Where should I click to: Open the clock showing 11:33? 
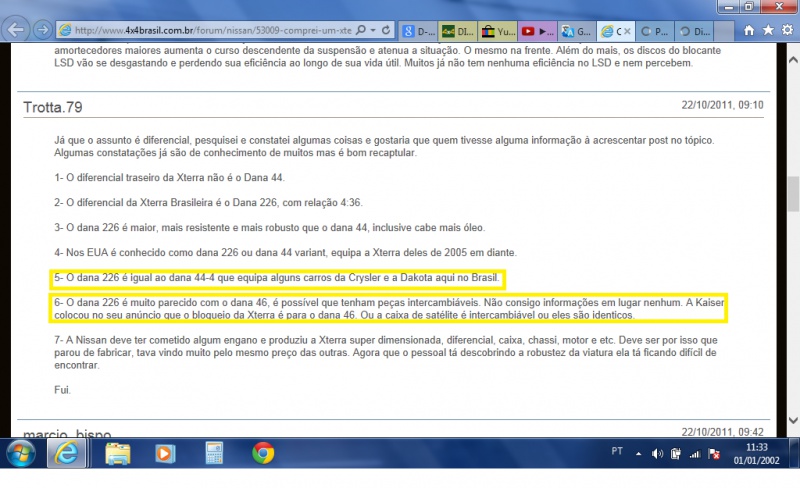click(x=757, y=454)
